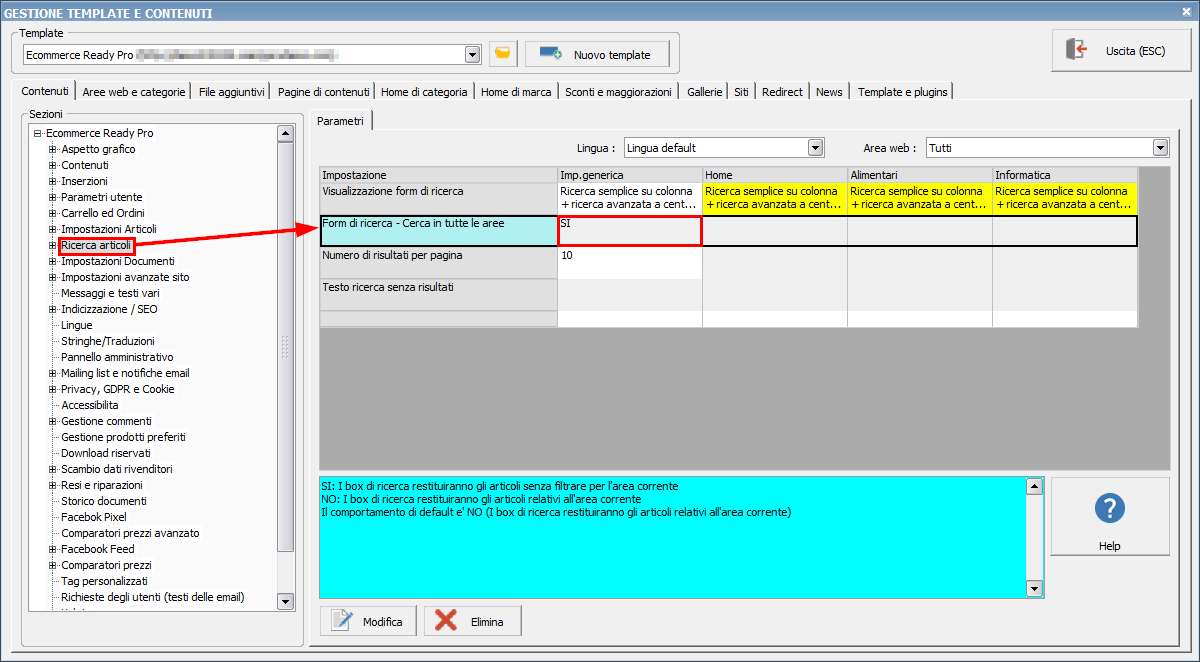Viewport: 1200px width, 662px height.
Task: Open the Sconti e maggiorazioni tab
Action: click(x=618, y=92)
